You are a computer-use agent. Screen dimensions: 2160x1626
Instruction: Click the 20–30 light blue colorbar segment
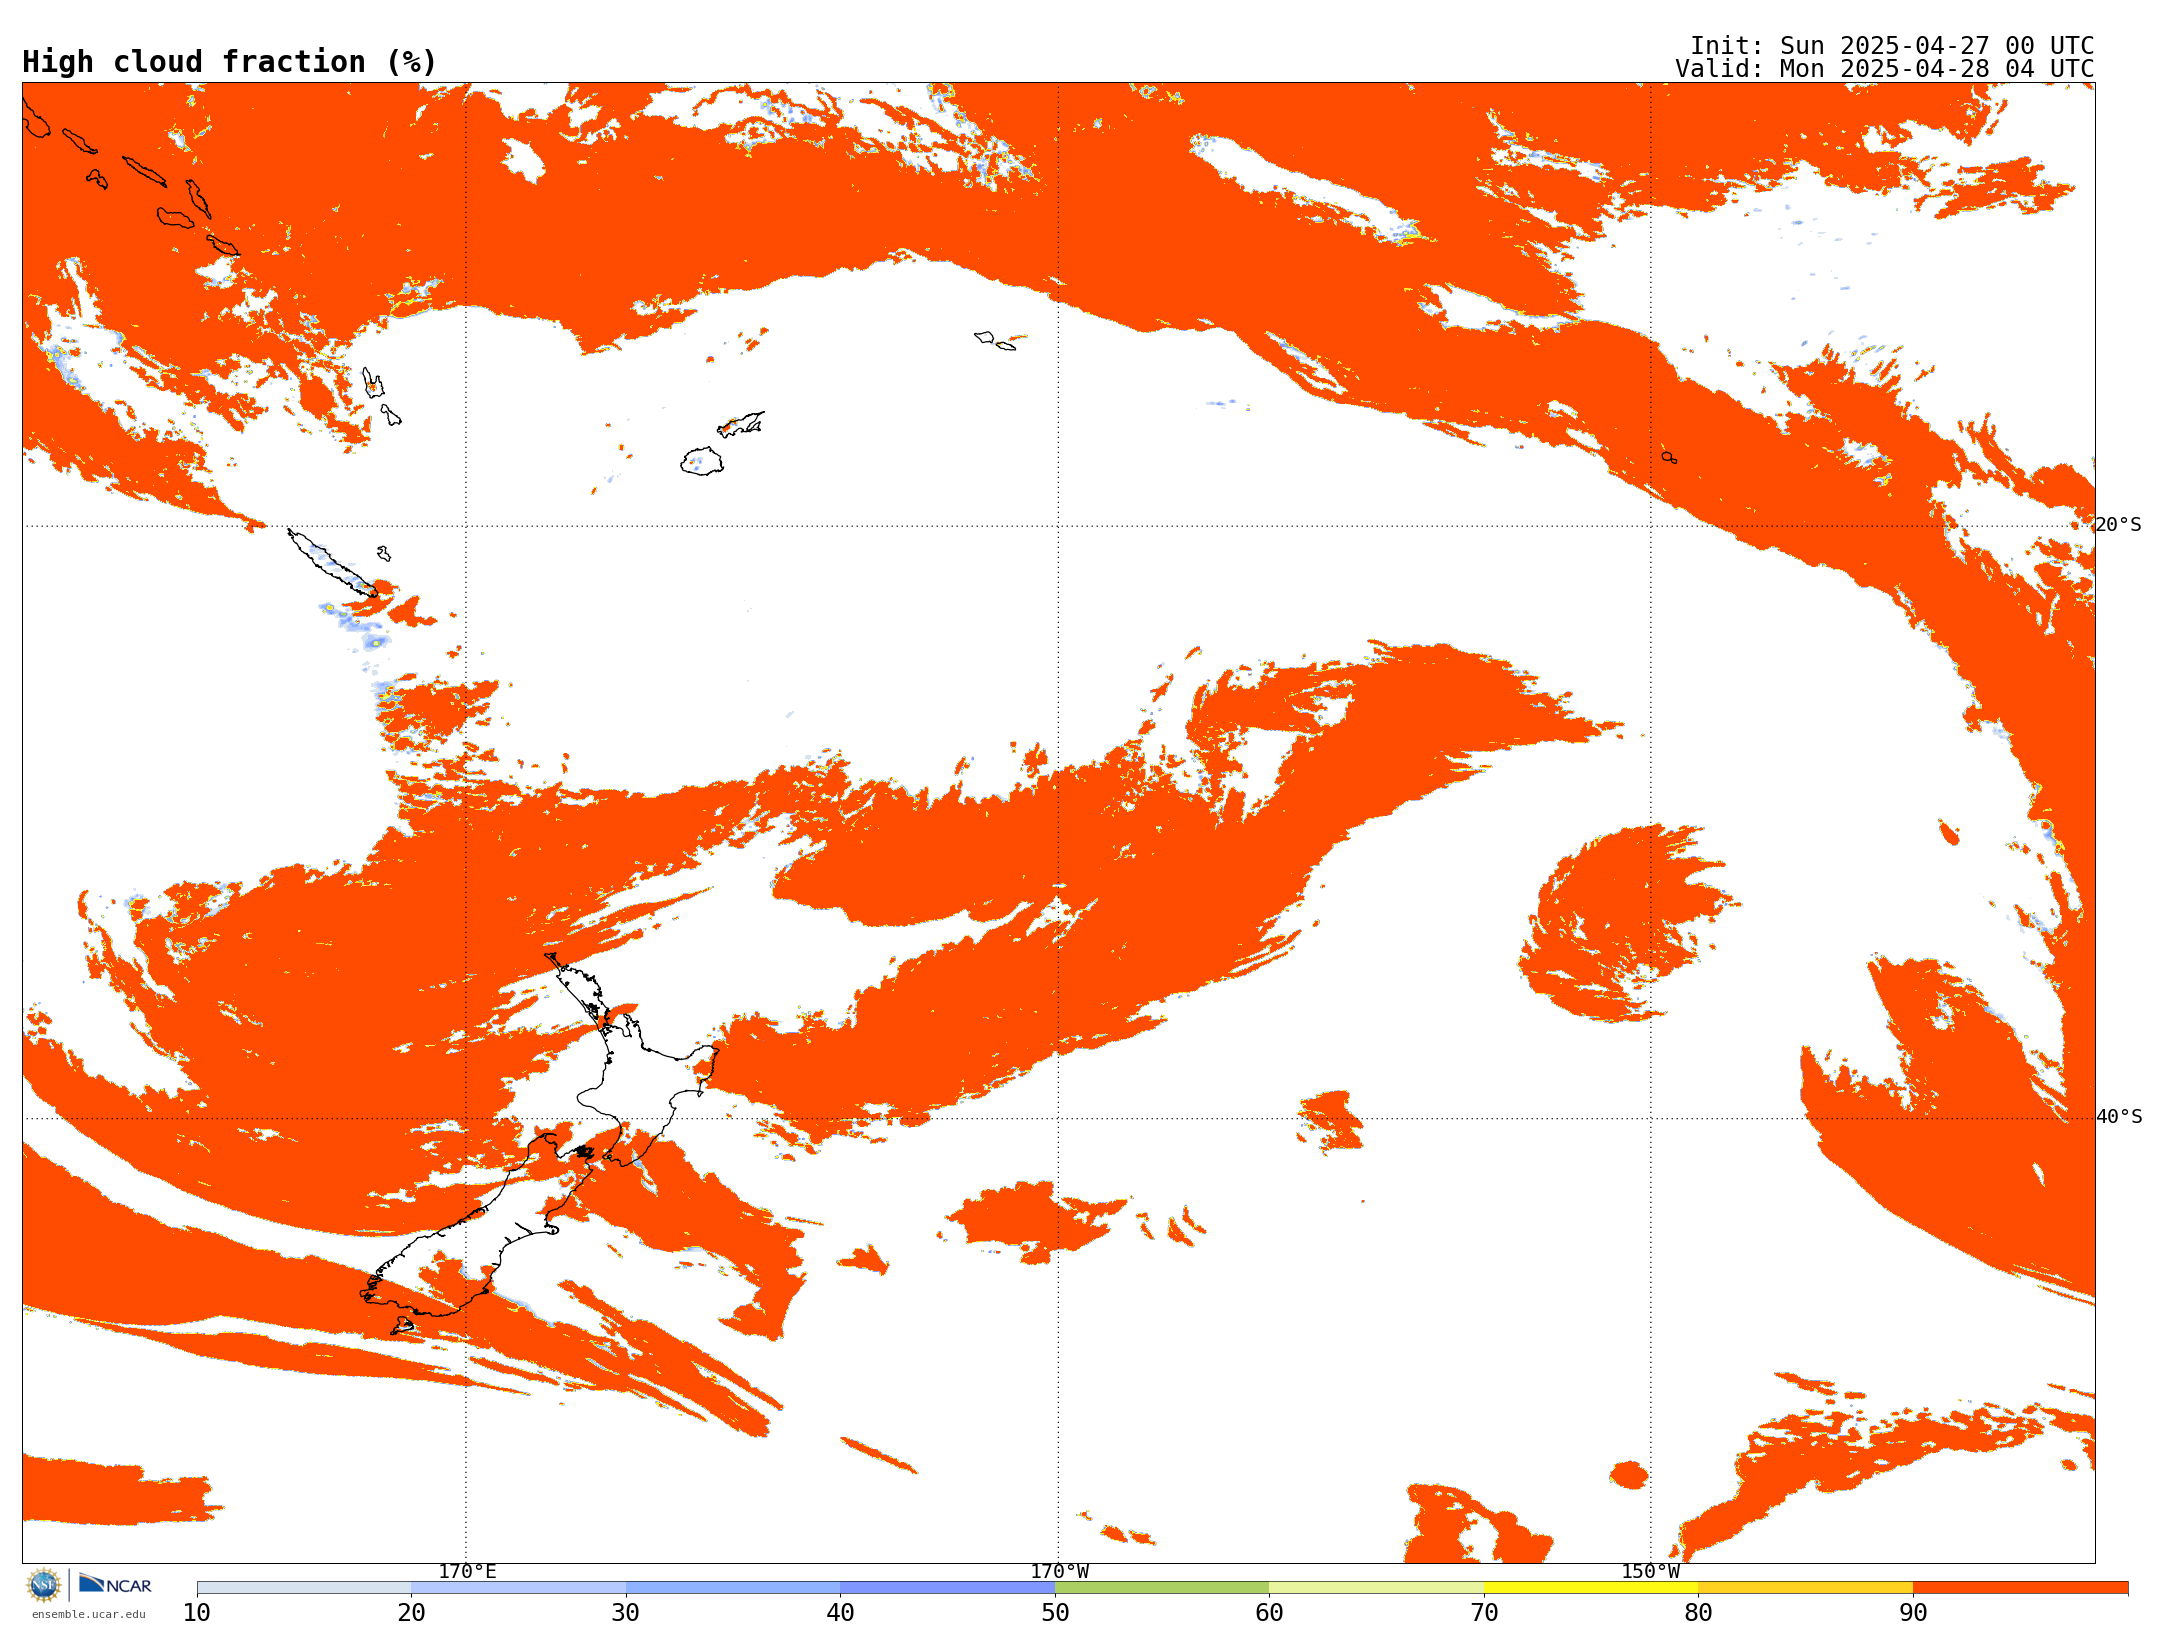[x=518, y=1588]
